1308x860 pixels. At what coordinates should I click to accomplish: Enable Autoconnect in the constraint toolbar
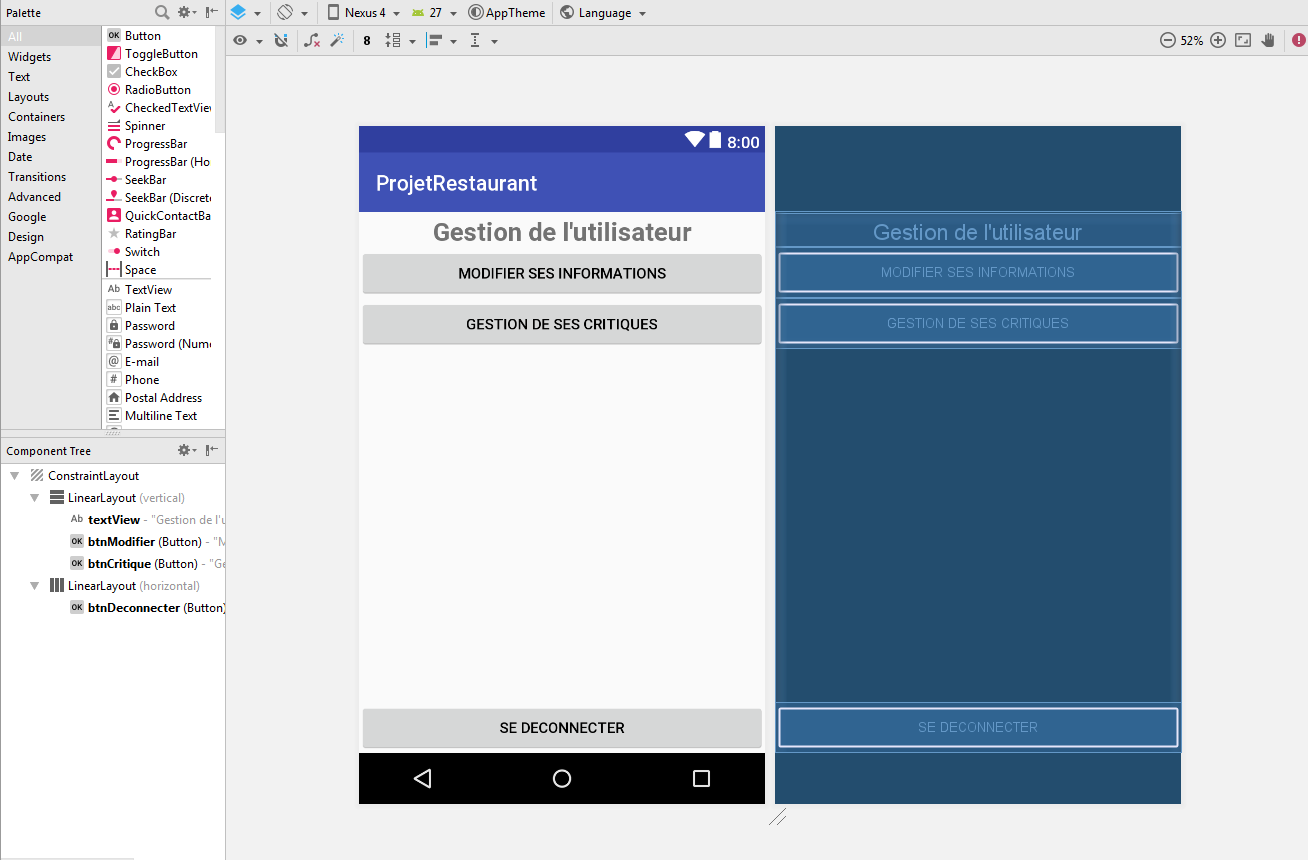[x=281, y=40]
